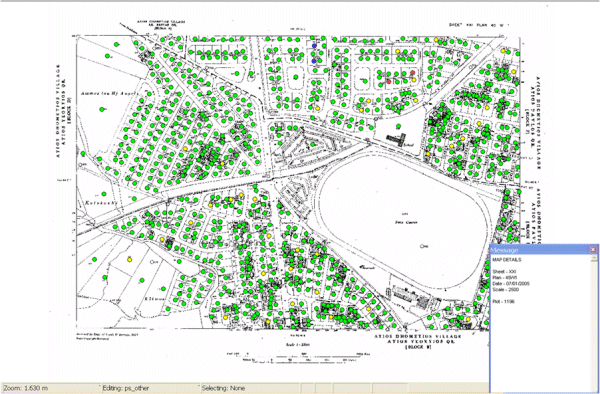600x394 pixels.
Task: Select yellow marker in southwest open field
Action: [x=129, y=260]
